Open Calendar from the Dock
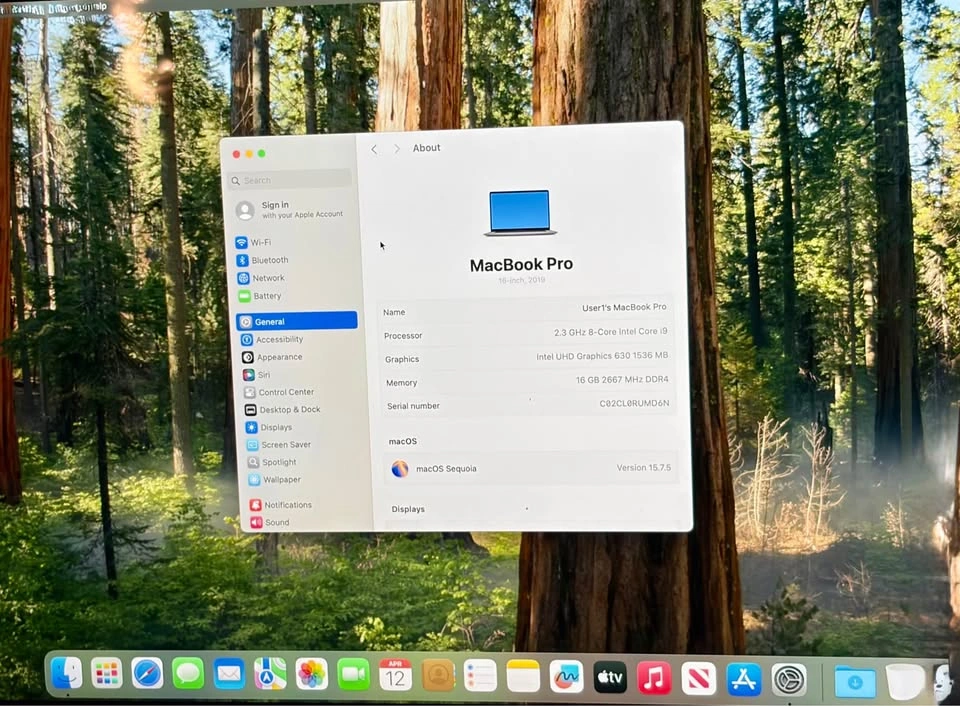Screen dimensions: 960x706 click(x=395, y=675)
